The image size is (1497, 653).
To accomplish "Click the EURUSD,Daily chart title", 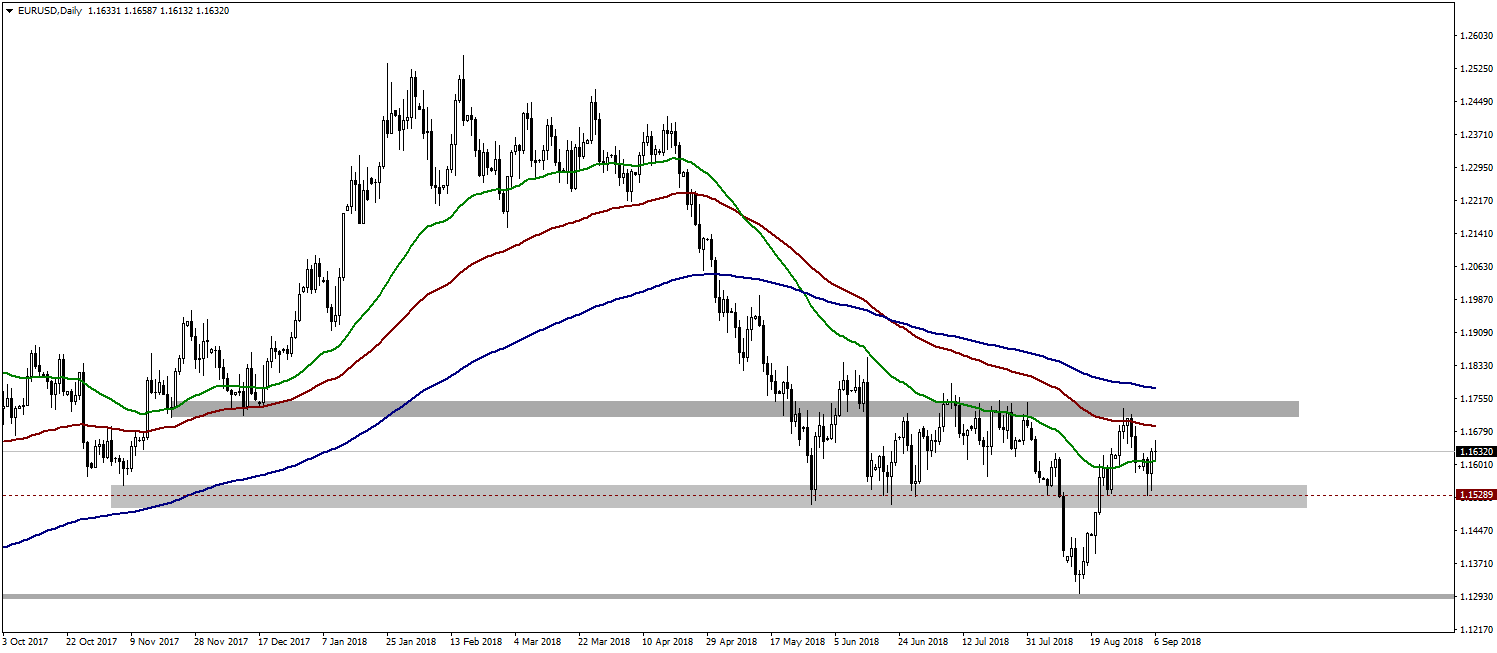I will [48, 11].
